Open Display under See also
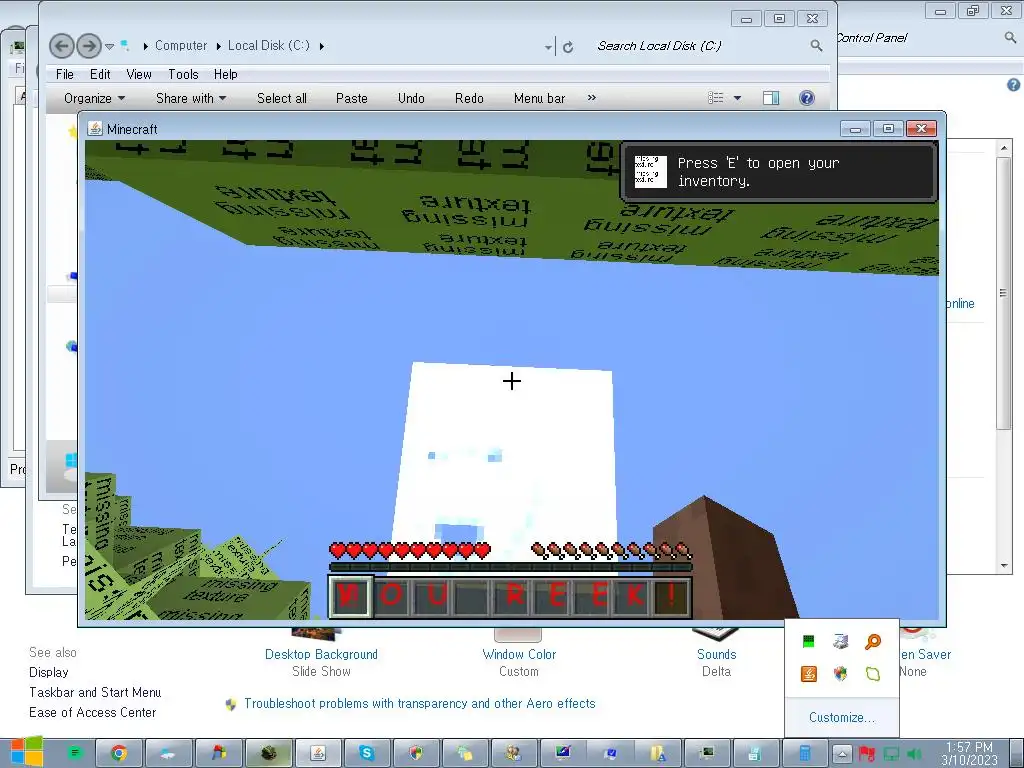 tap(48, 672)
